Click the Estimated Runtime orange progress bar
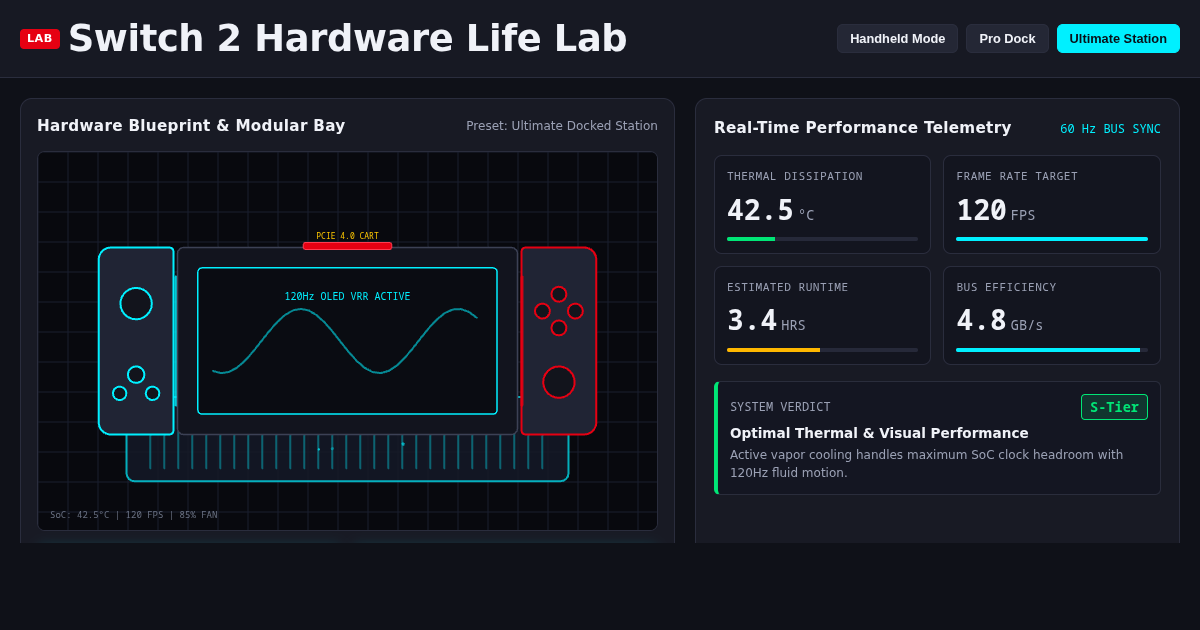This screenshot has height=630, width=1200. 822,350
